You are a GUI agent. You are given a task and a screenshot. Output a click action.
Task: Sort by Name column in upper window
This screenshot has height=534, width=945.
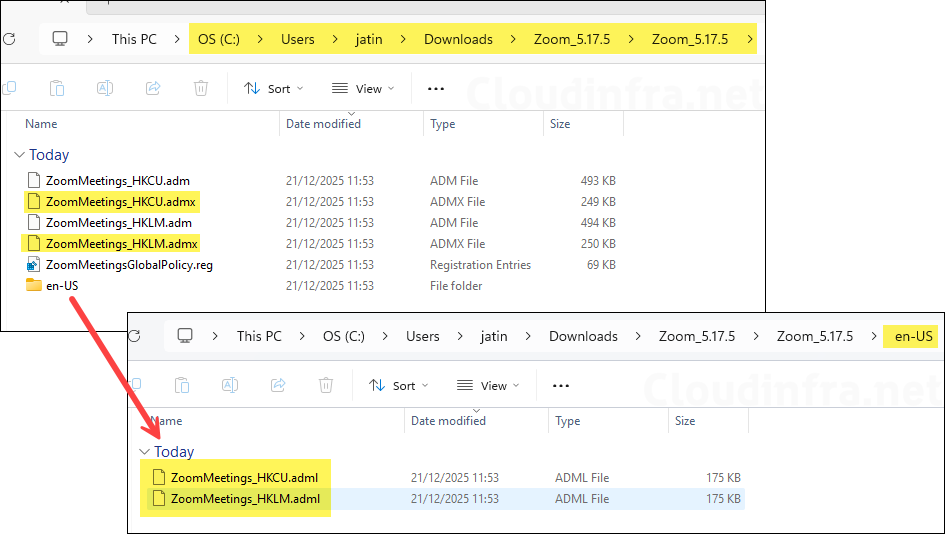41,124
